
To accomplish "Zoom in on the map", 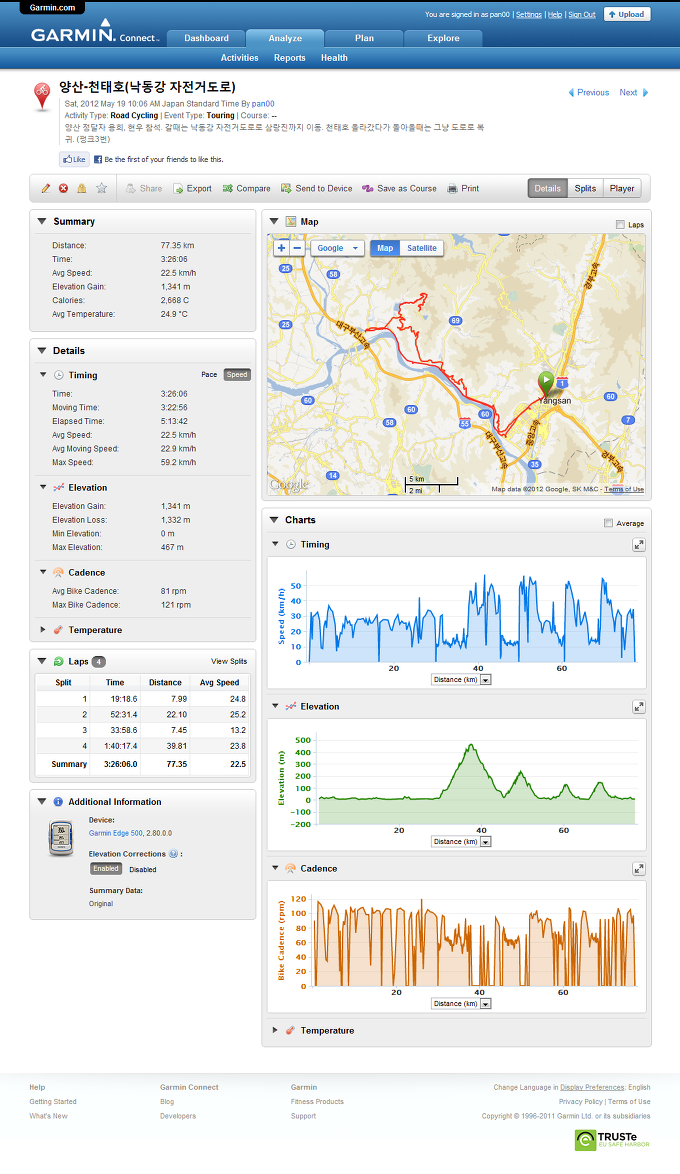I will coord(282,248).
